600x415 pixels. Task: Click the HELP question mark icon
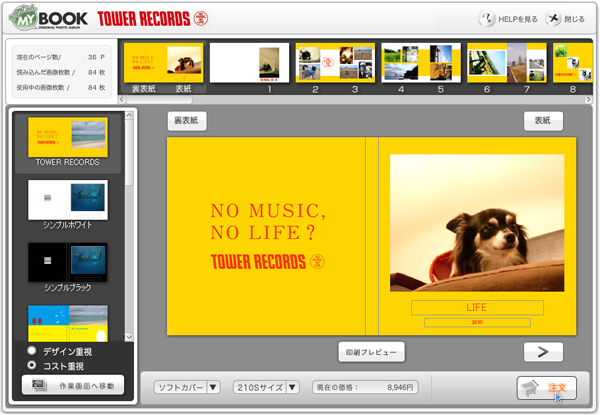[x=487, y=18]
